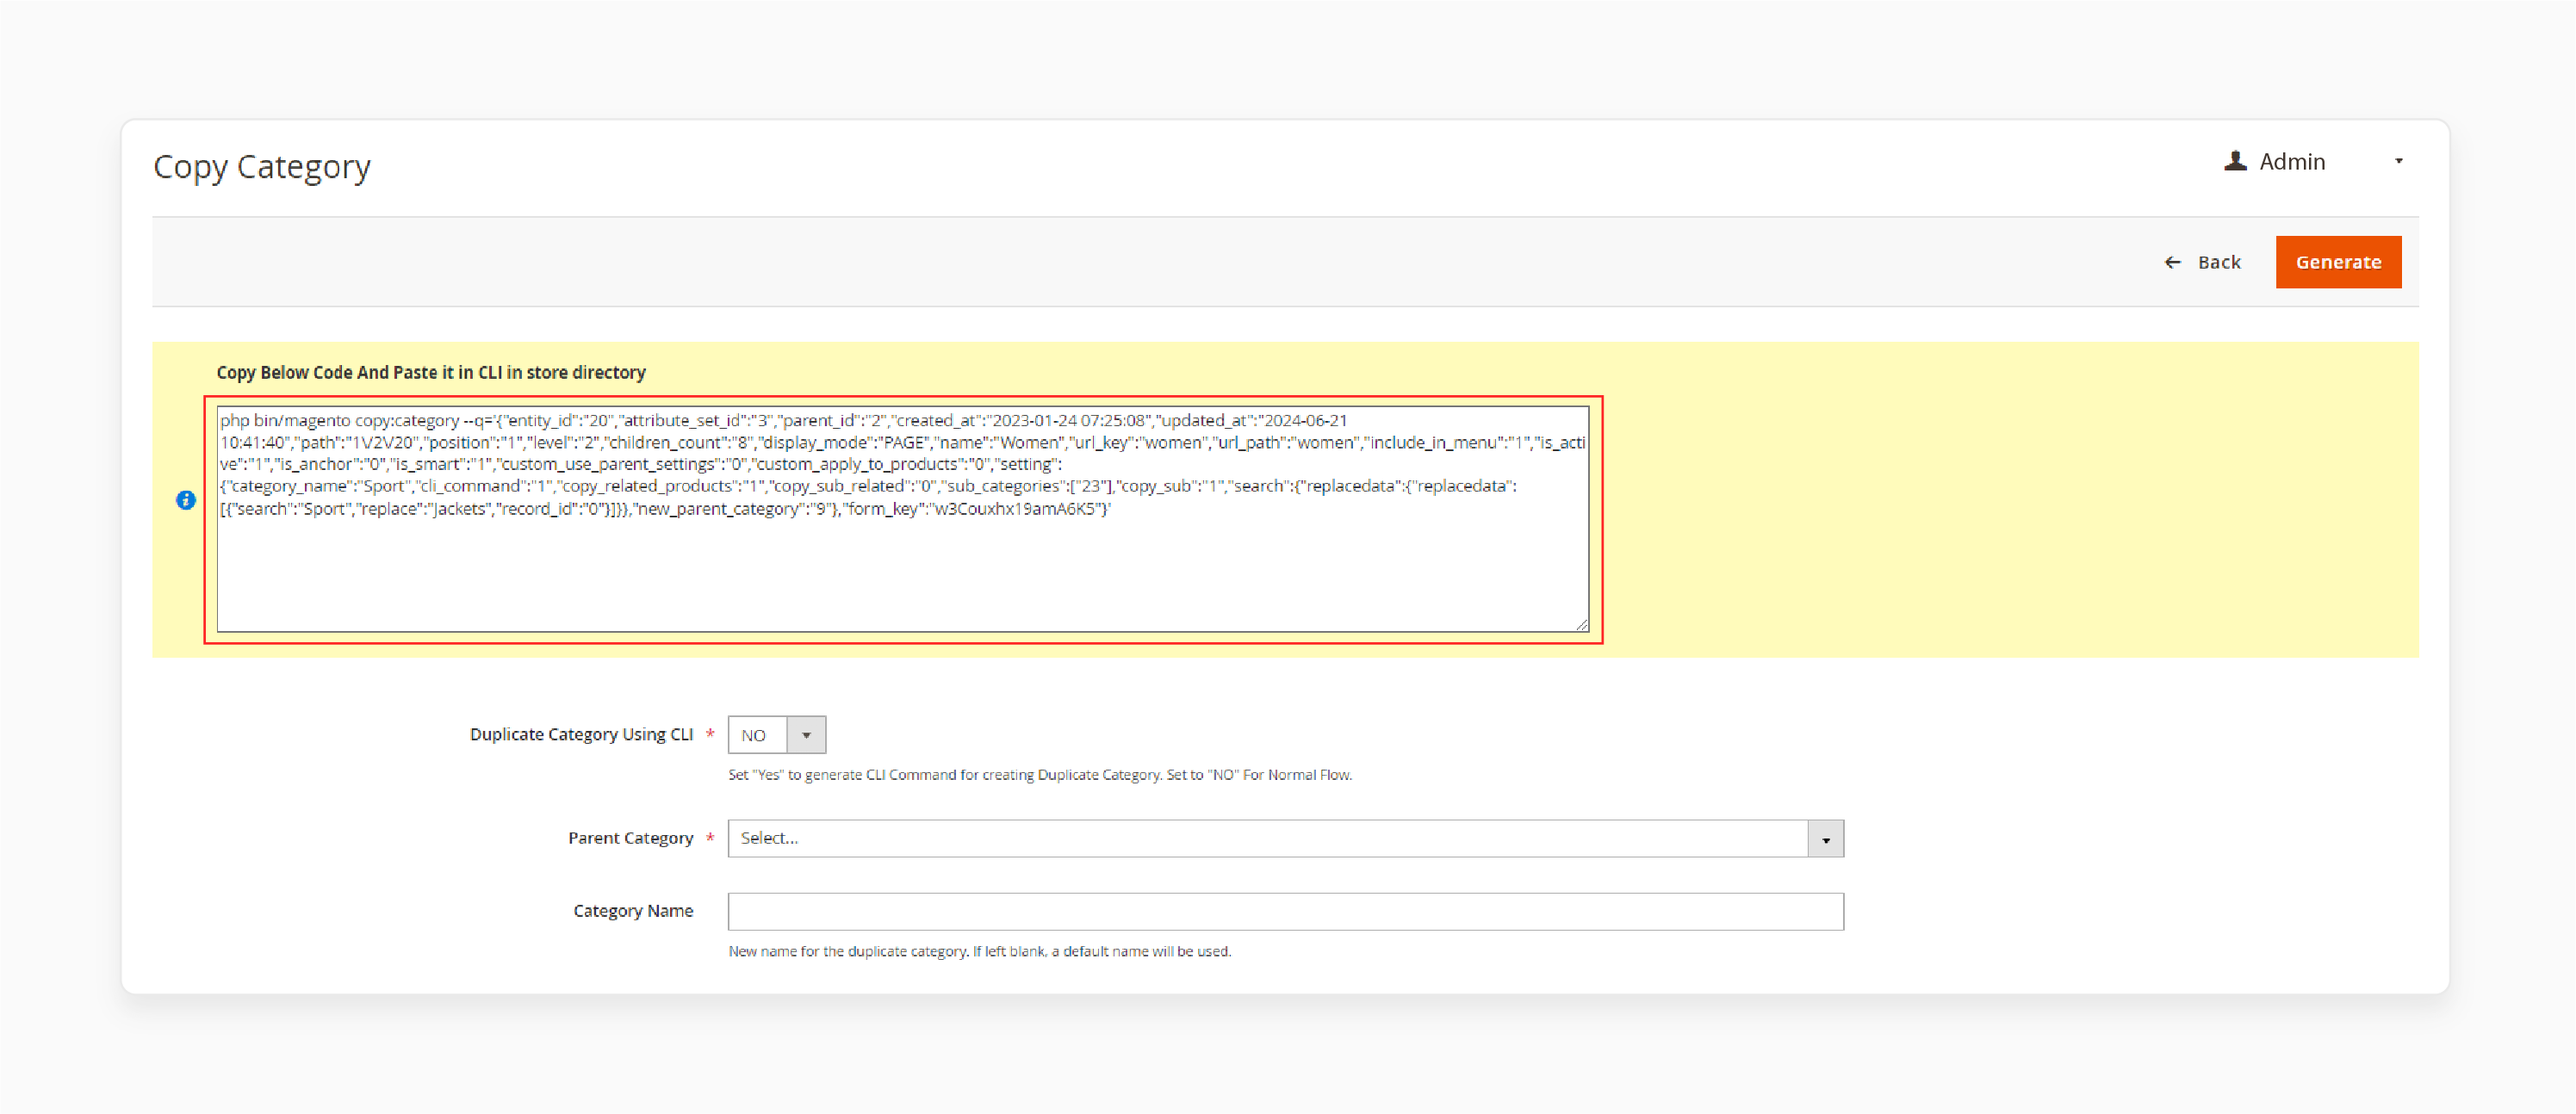Click the Copy Category page title
The image size is (2576, 1114).
262,166
